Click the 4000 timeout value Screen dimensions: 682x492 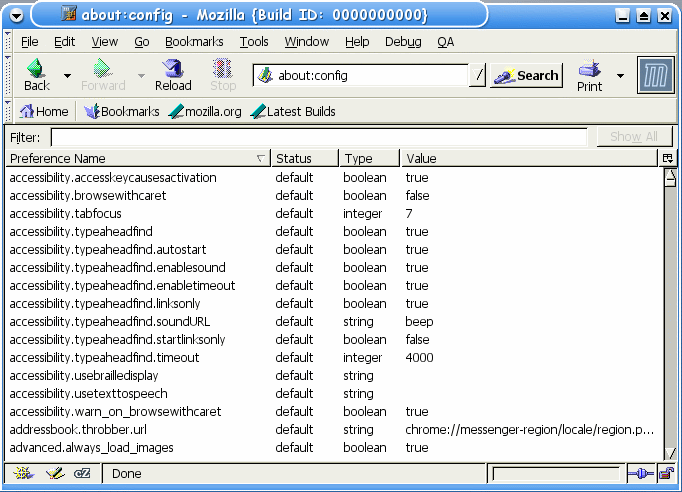coord(419,358)
